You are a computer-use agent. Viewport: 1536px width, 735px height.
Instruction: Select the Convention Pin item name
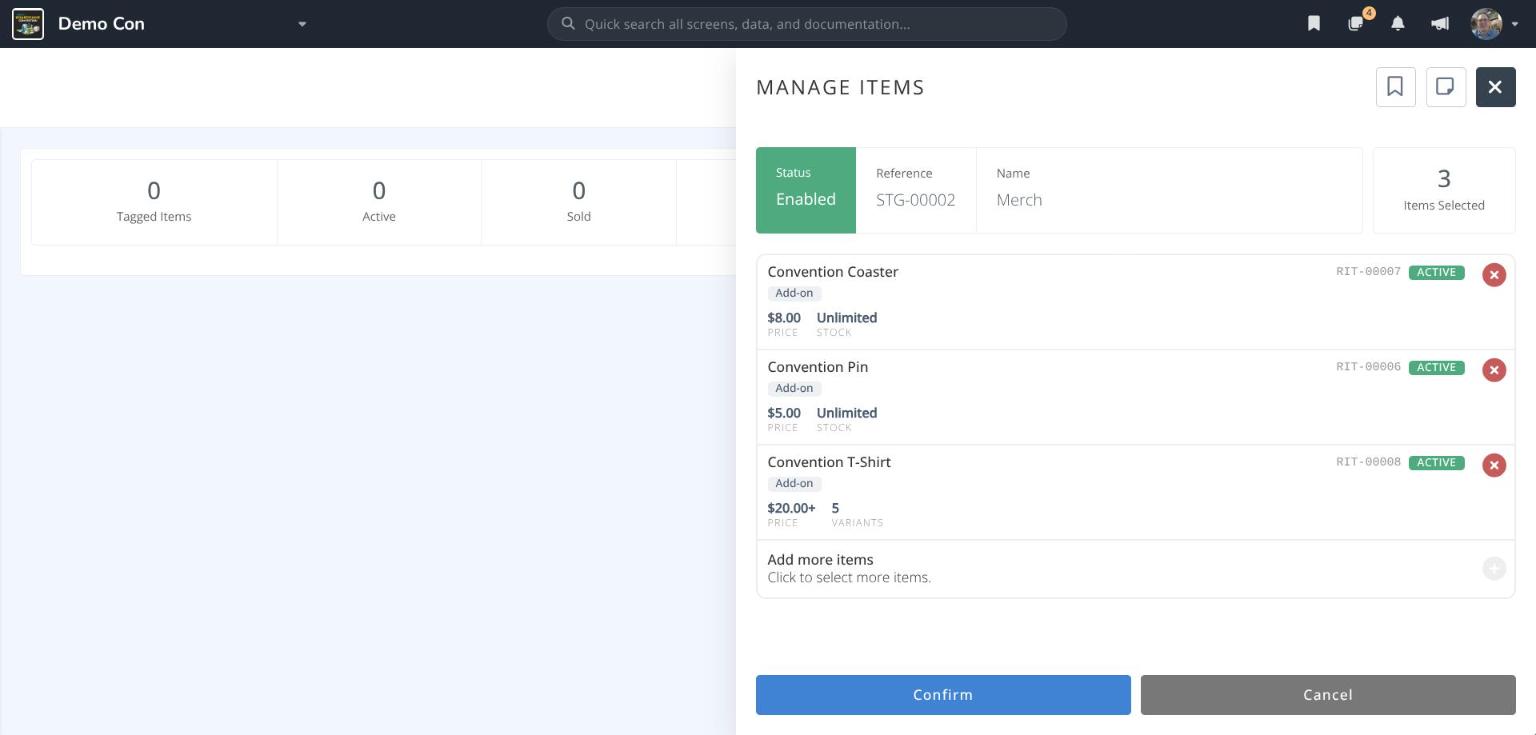[818, 367]
